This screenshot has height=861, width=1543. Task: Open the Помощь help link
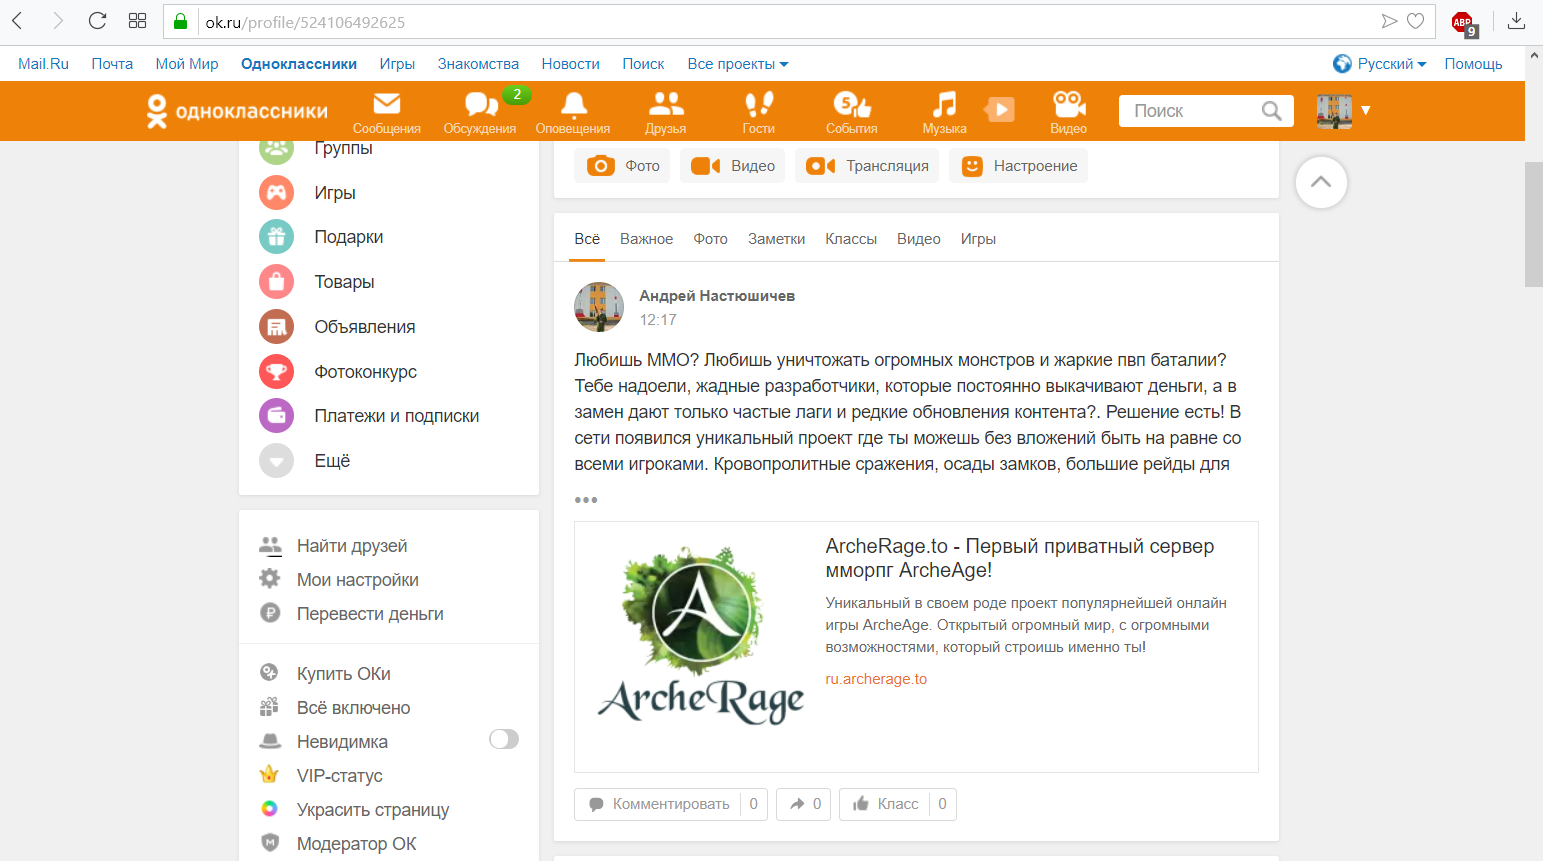pyautogui.click(x=1473, y=64)
